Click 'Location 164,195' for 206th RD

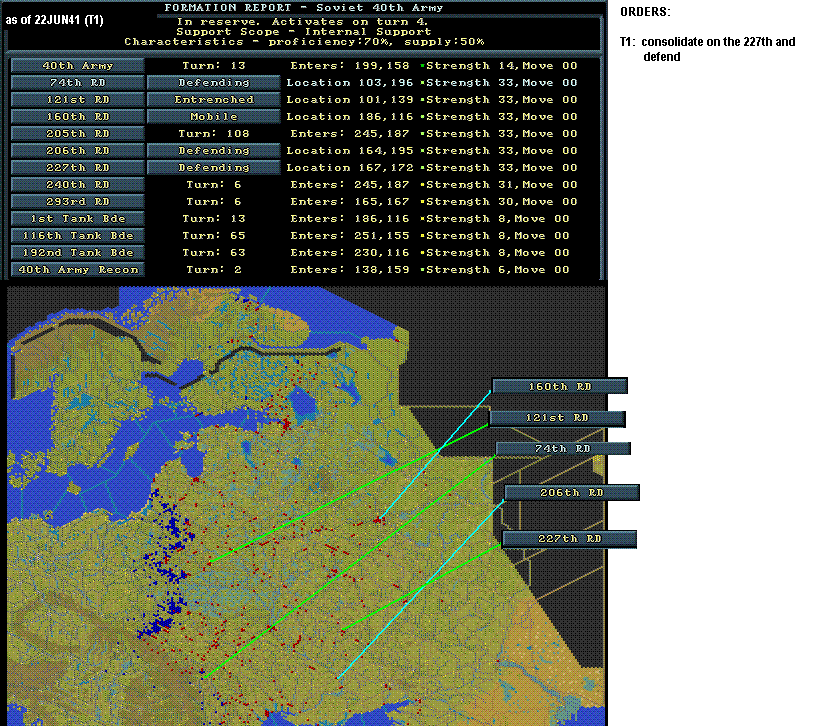(350, 151)
